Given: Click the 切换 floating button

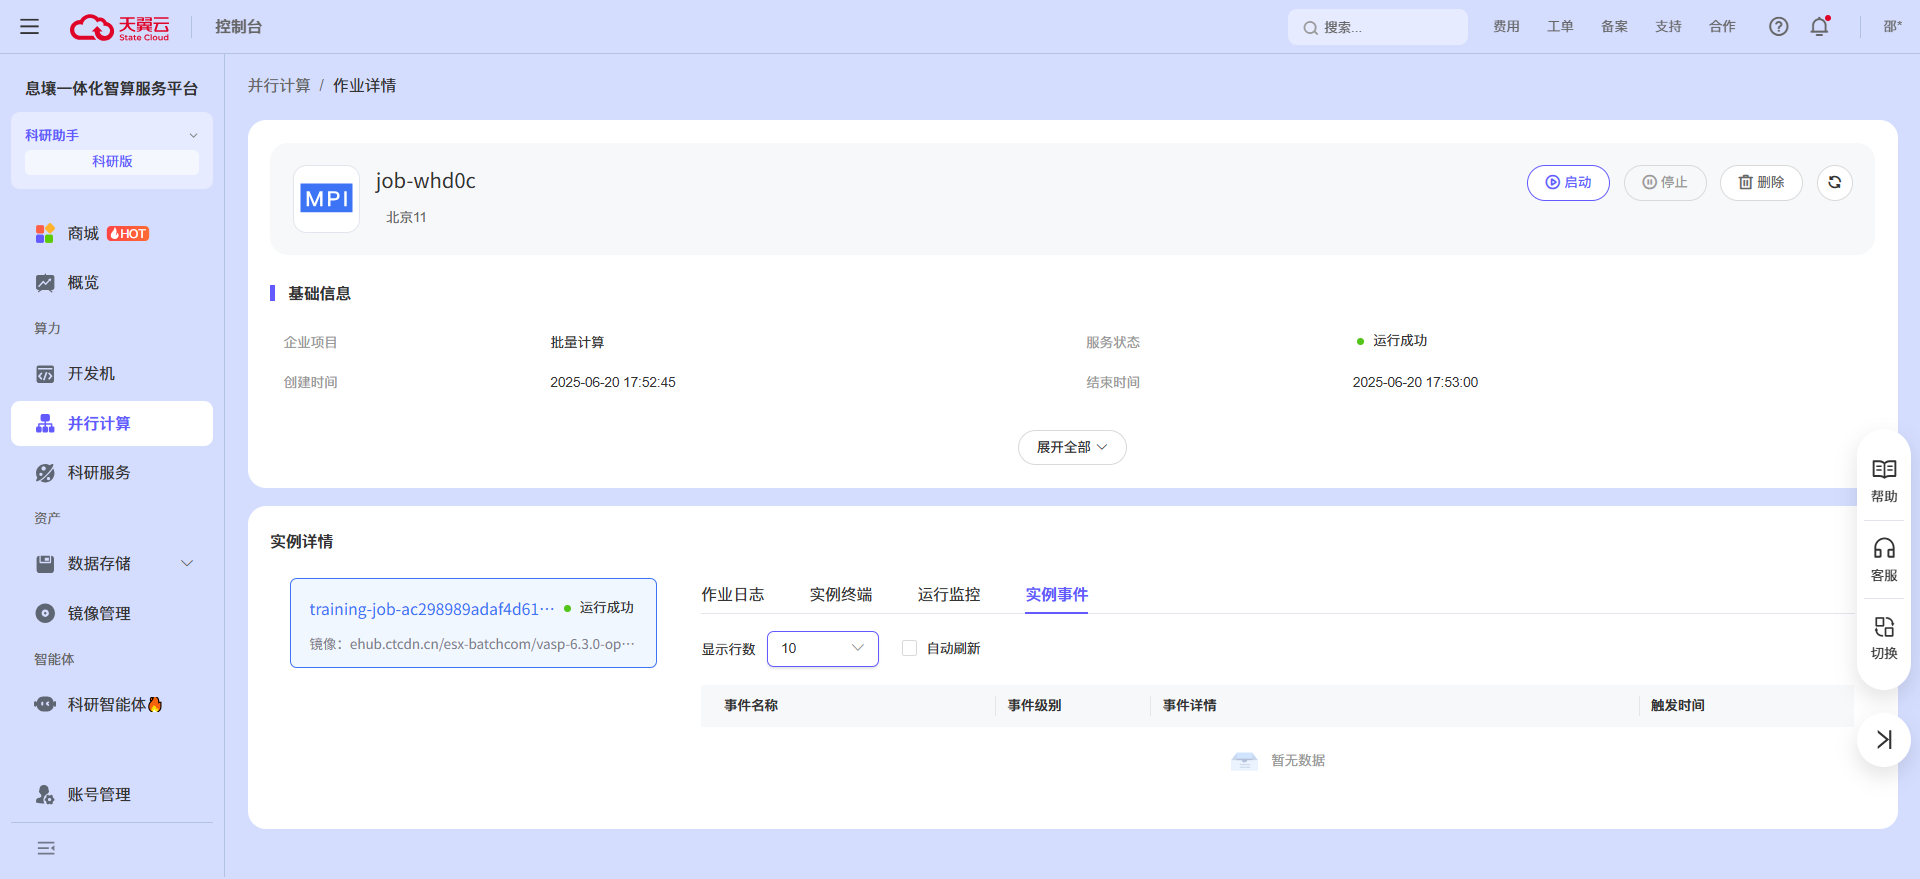Looking at the screenshot, I should (1884, 638).
